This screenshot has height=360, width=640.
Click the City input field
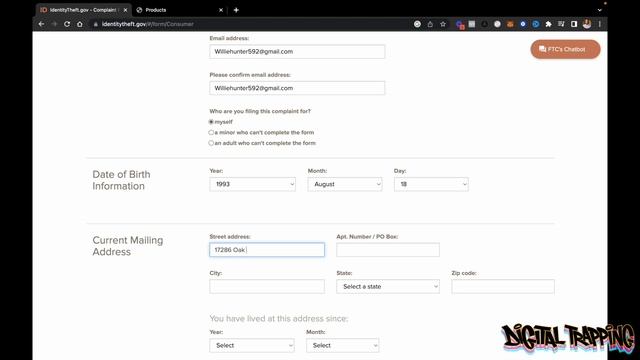point(267,287)
